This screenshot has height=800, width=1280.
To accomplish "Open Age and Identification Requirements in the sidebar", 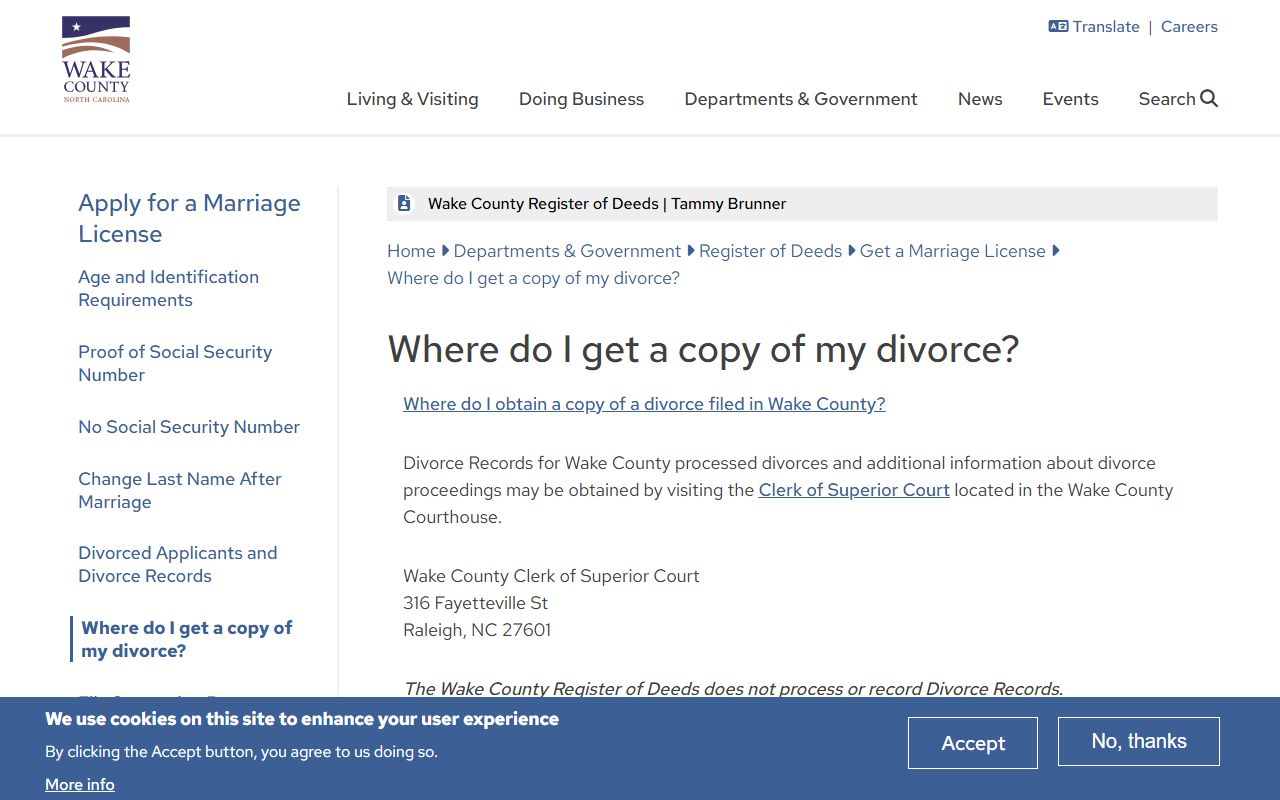I will pyautogui.click(x=168, y=288).
